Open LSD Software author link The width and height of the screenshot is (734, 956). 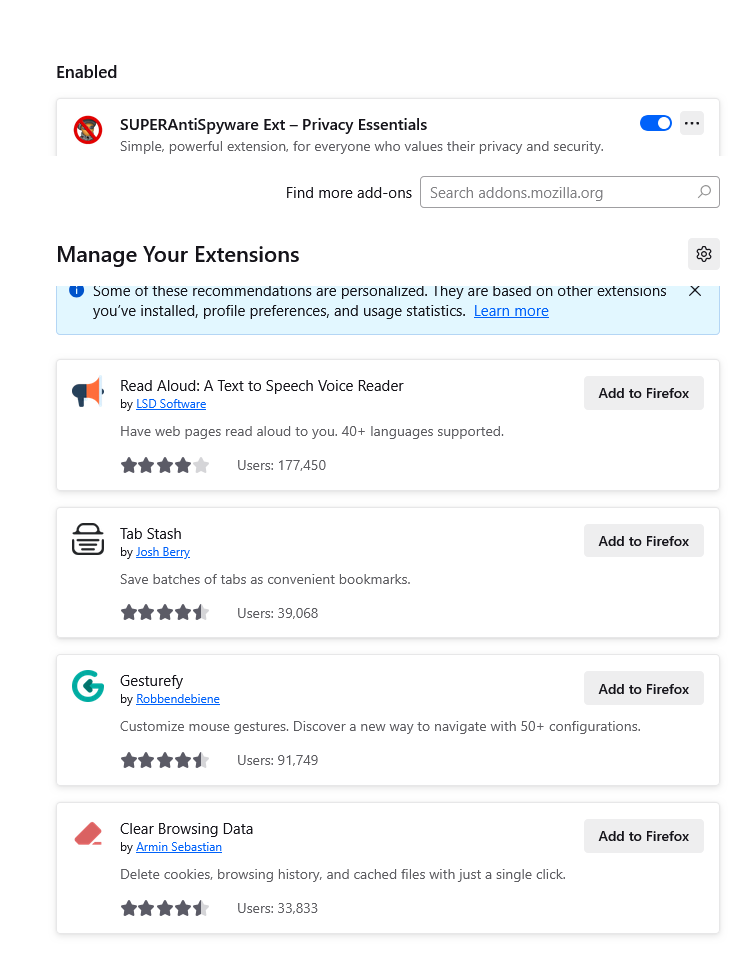tap(171, 404)
